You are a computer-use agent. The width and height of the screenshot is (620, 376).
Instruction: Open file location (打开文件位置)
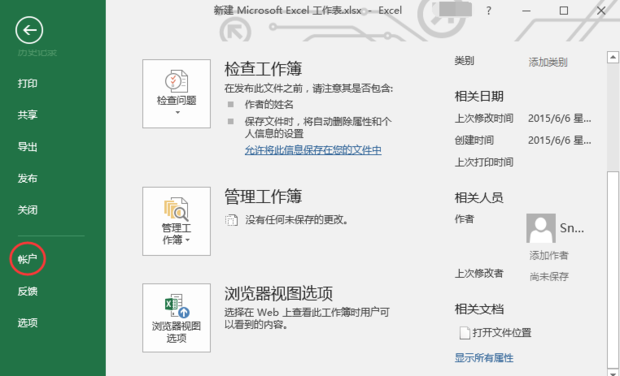(x=502, y=333)
